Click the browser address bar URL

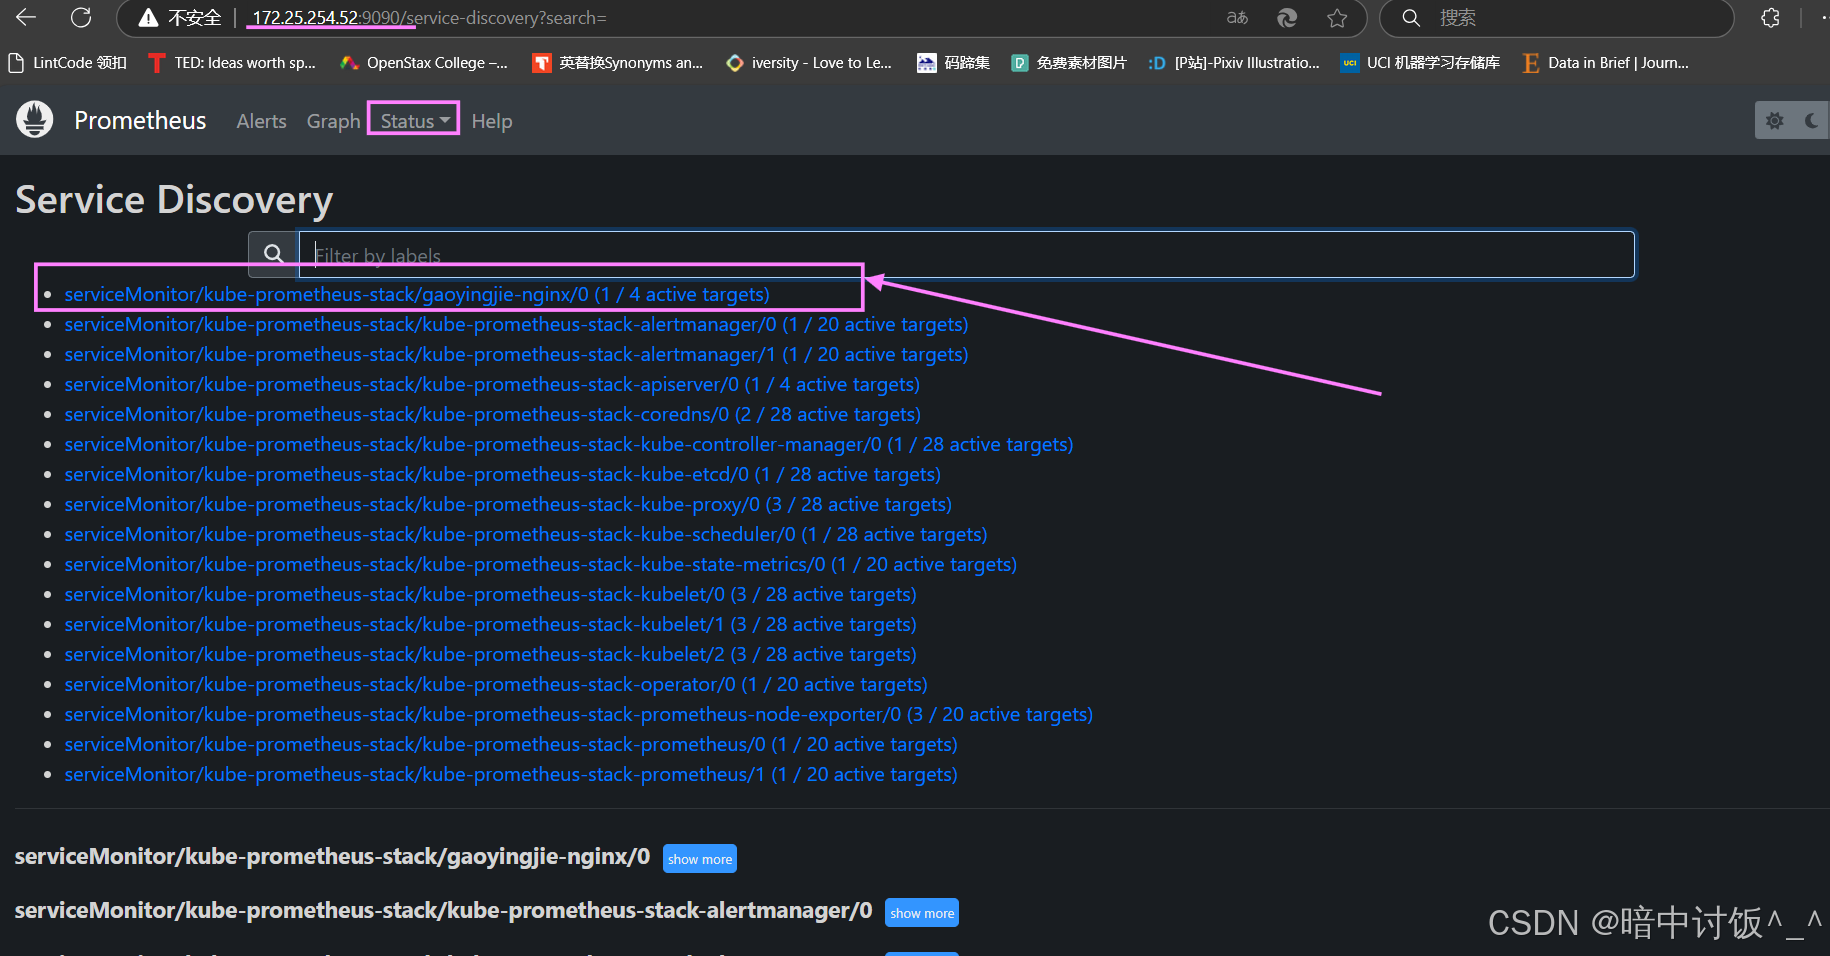pyautogui.click(x=429, y=18)
